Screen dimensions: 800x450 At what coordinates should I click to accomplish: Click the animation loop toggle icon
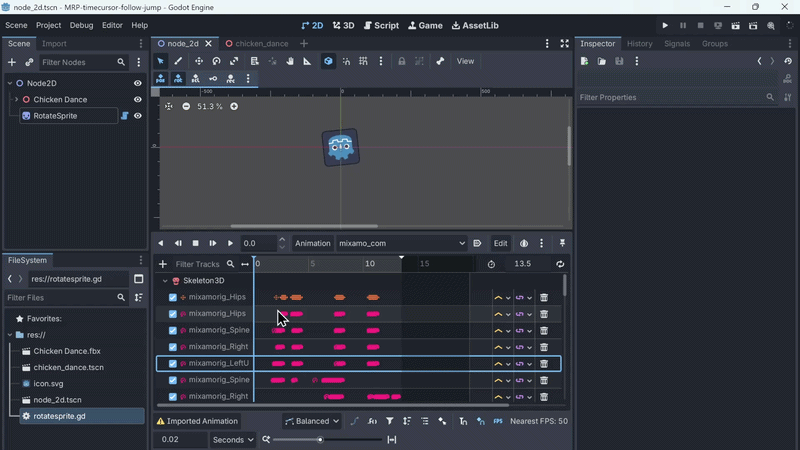pos(560,264)
